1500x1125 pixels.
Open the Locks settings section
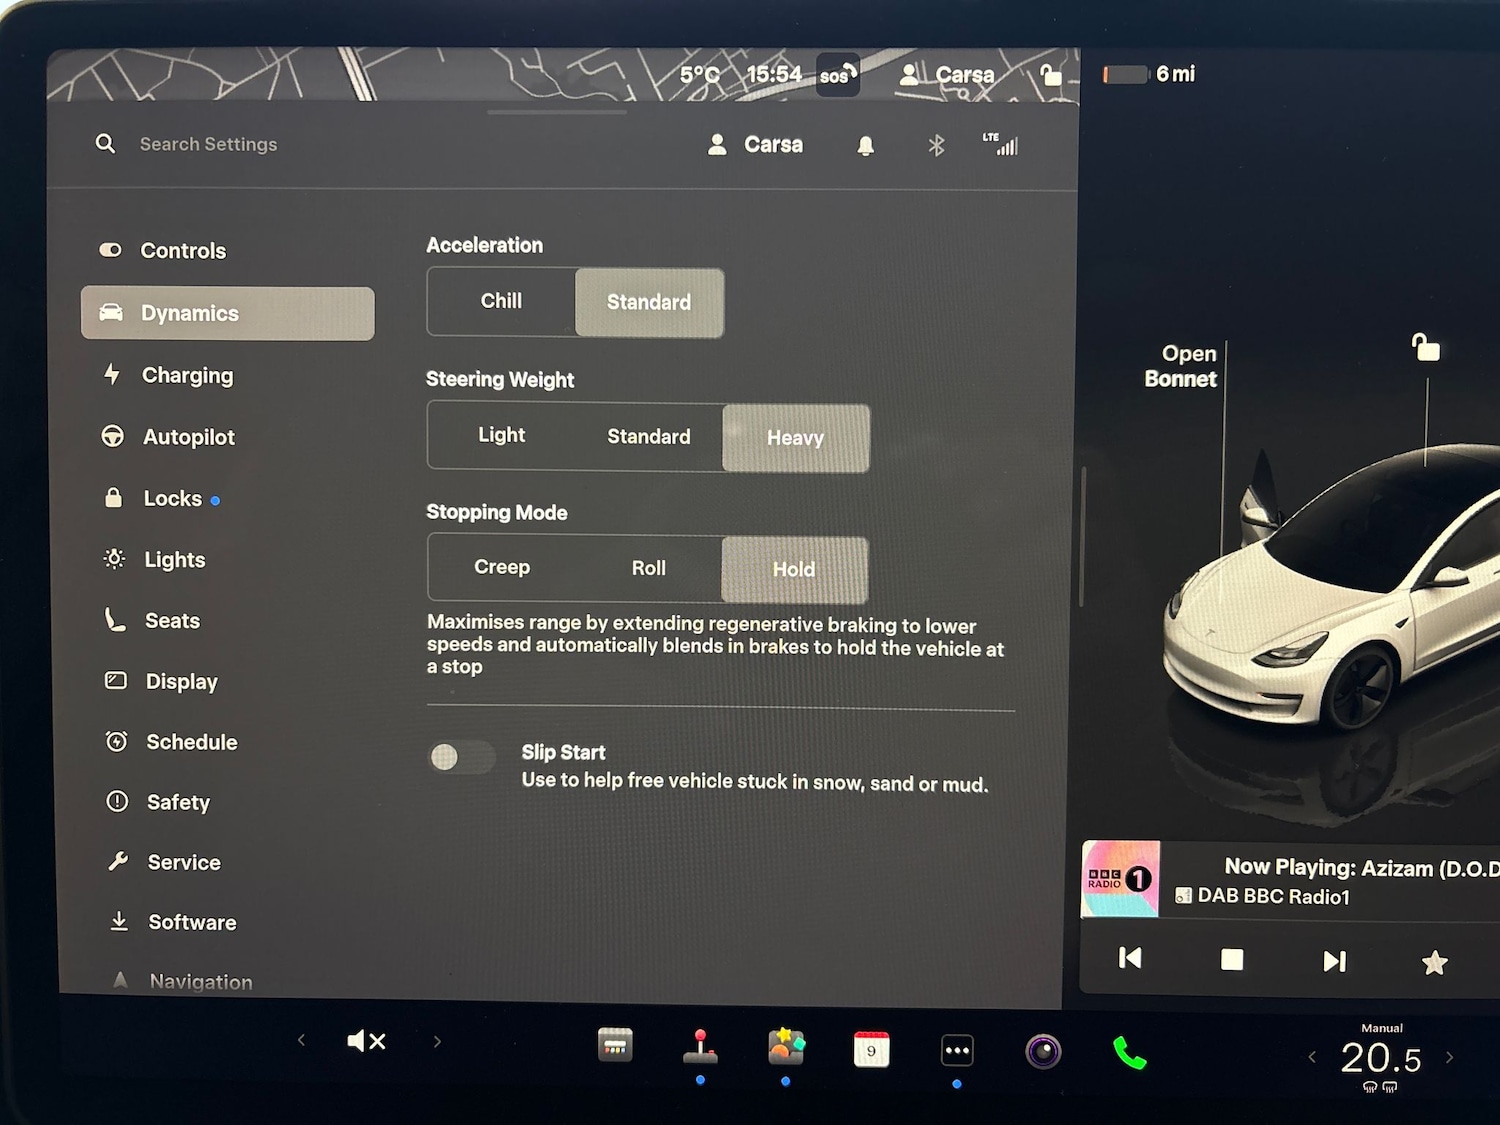(173, 498)
